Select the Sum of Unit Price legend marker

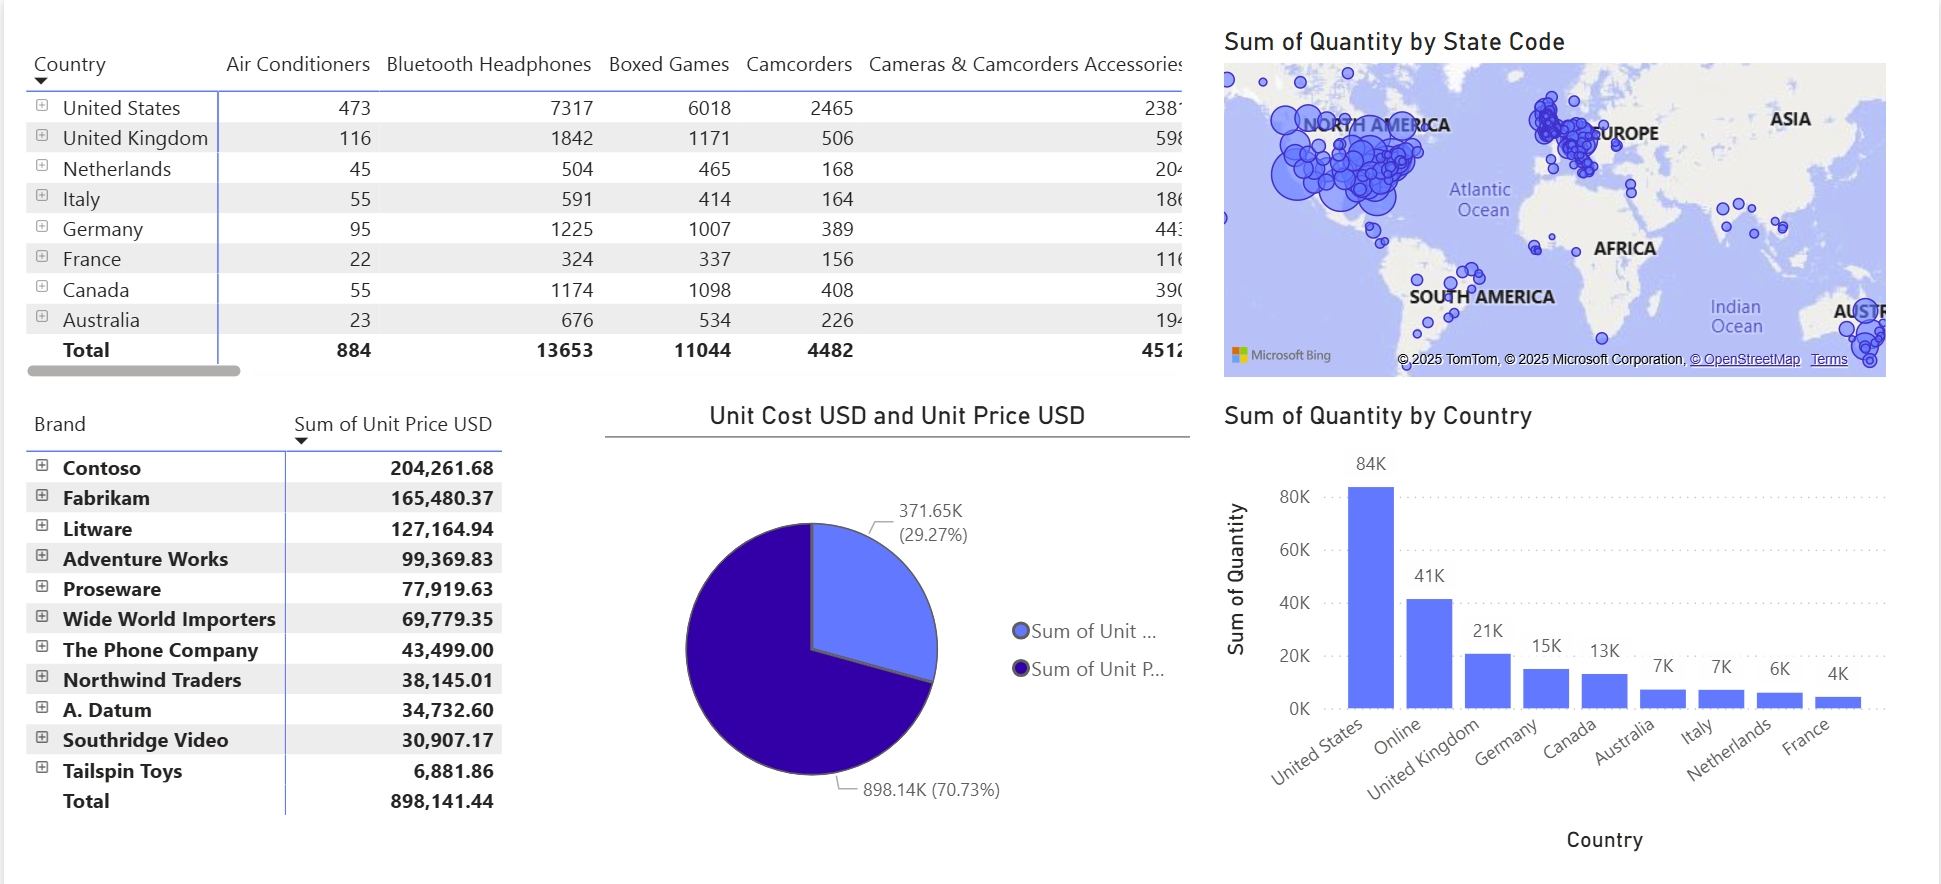(1020, 668)
